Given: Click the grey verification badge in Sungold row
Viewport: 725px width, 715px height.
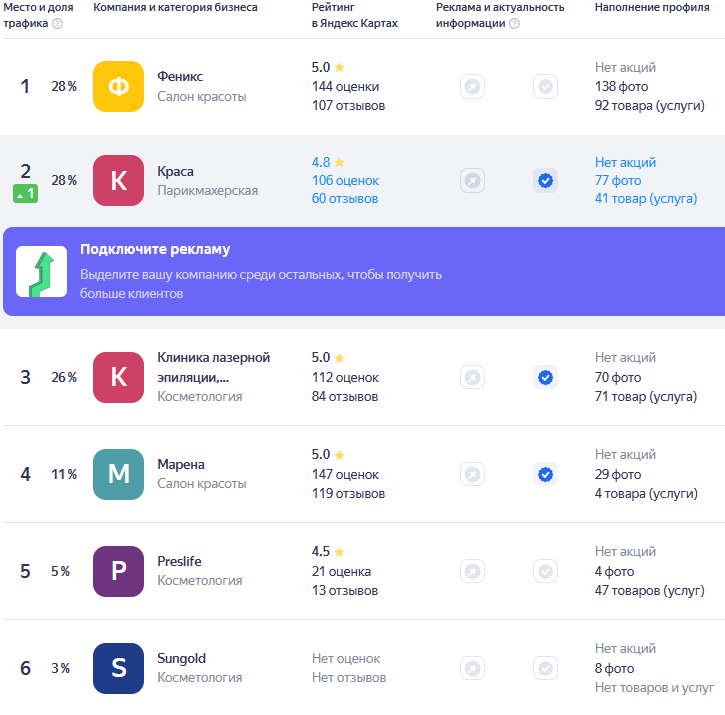Looking at the screenshot, I should tap(546, 668).
